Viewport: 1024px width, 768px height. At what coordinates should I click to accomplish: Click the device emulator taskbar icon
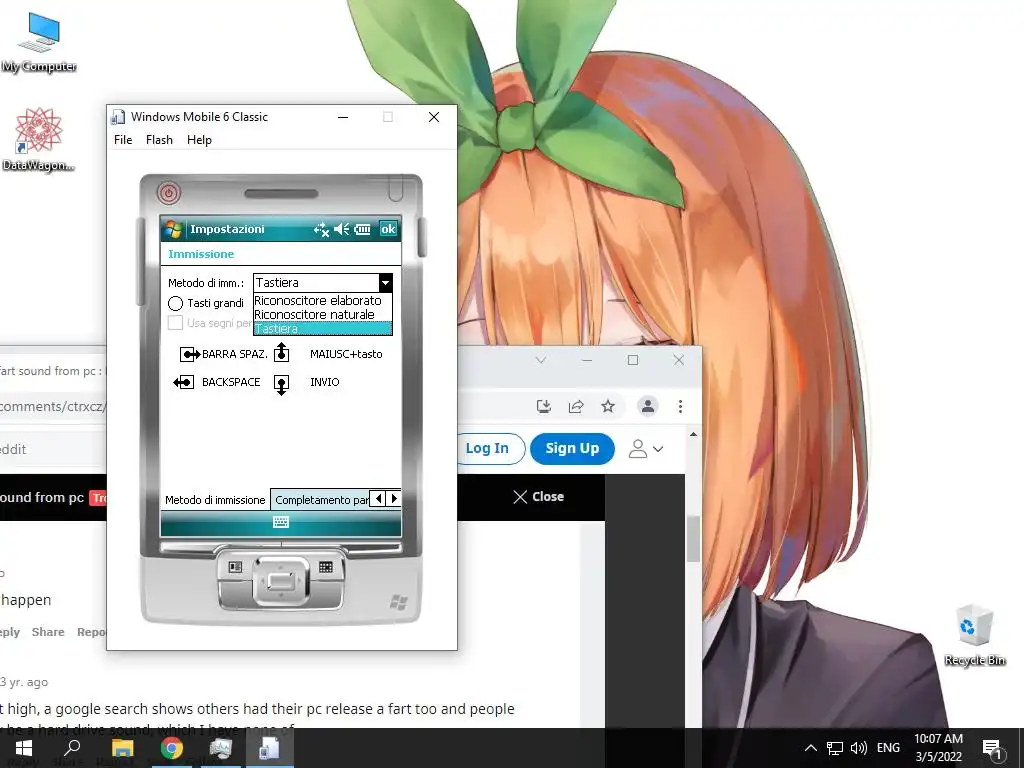point(270,748)
